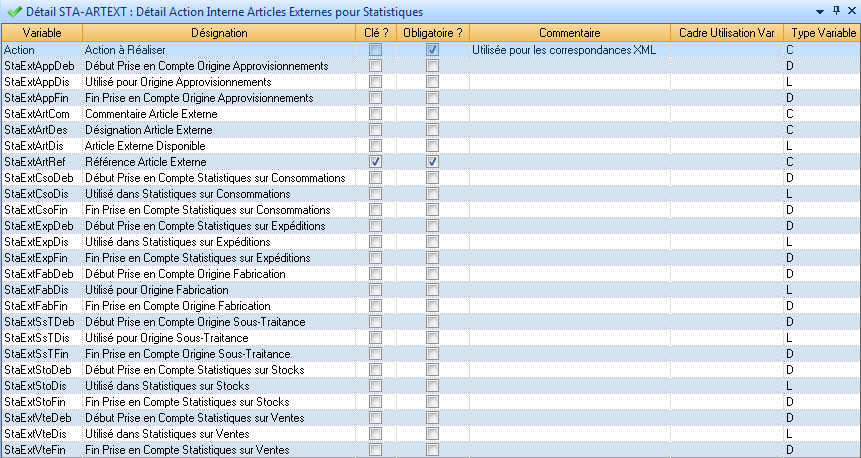The height and width of the screenshot is (458, 861).
Task: Select the StaExtArtCom variable row
Action: pyautogui.click(x=36, y=114)
